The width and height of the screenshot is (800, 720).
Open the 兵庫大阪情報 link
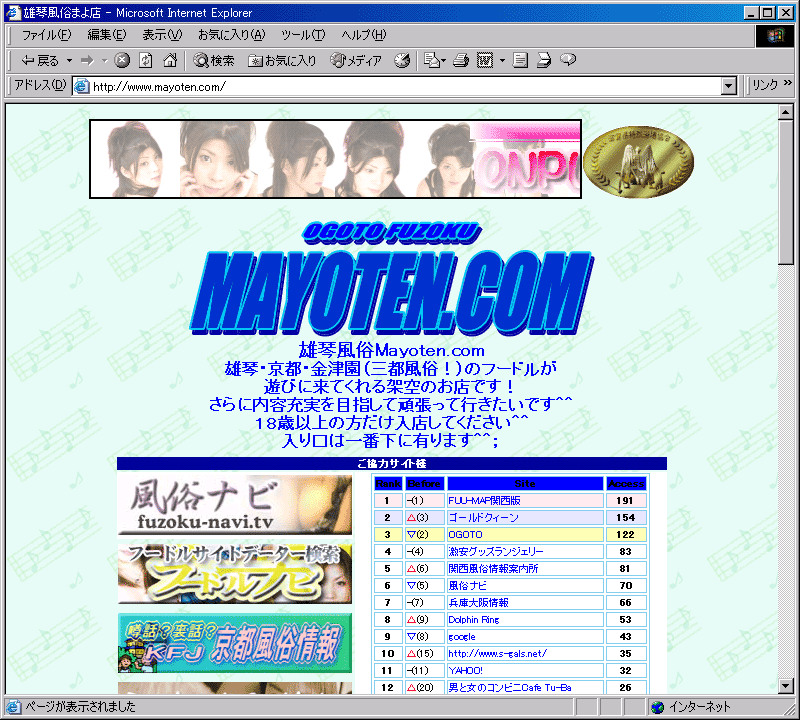pos(478,603)
